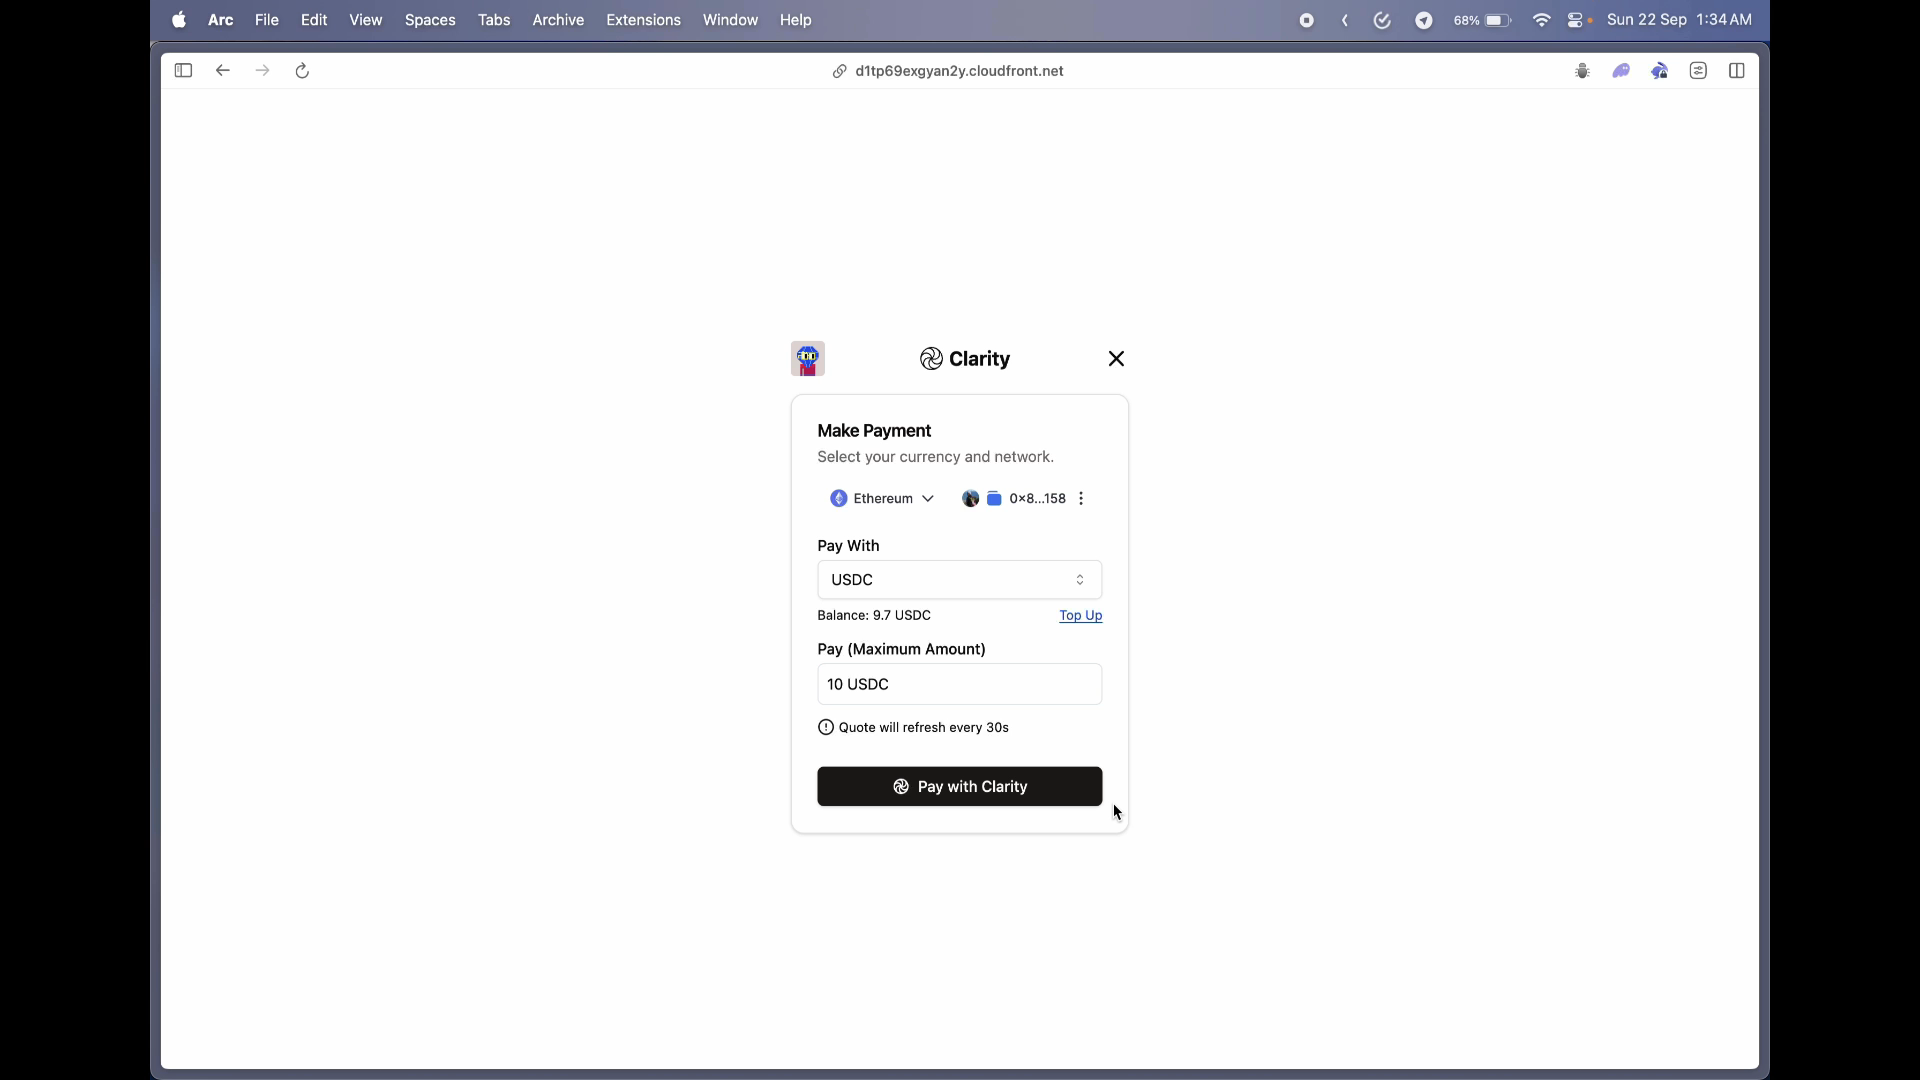Click the chevron menu bar icon

tap(1345, 20)
